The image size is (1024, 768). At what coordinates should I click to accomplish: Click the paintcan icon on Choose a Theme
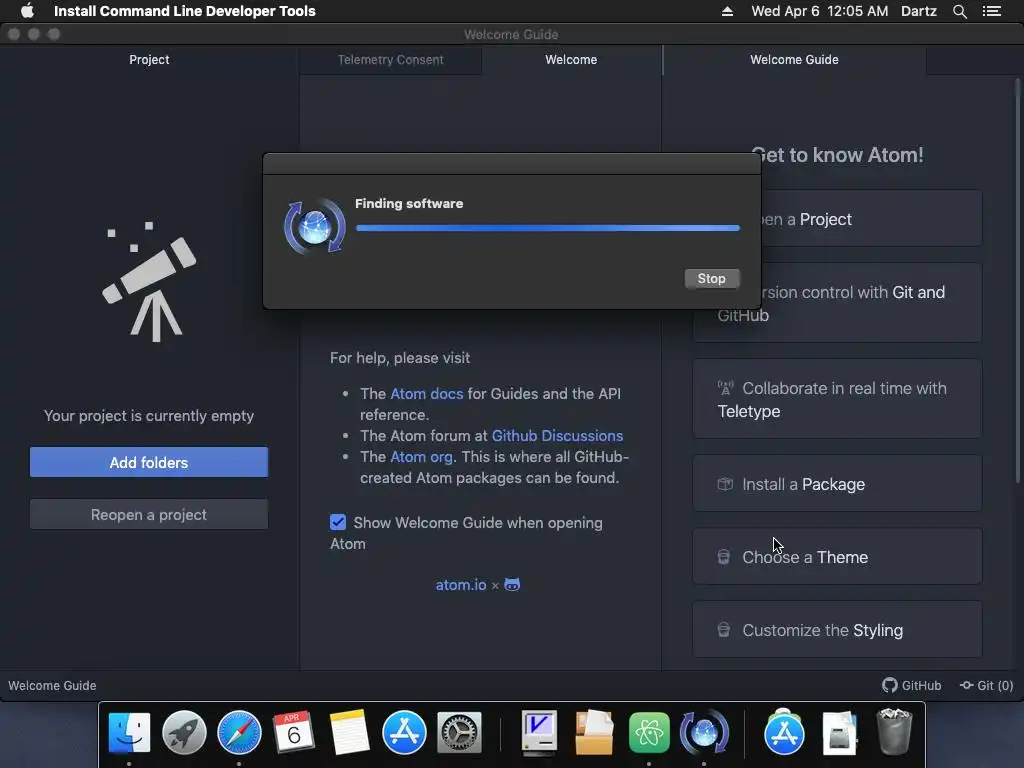click(x=724, y=557)
